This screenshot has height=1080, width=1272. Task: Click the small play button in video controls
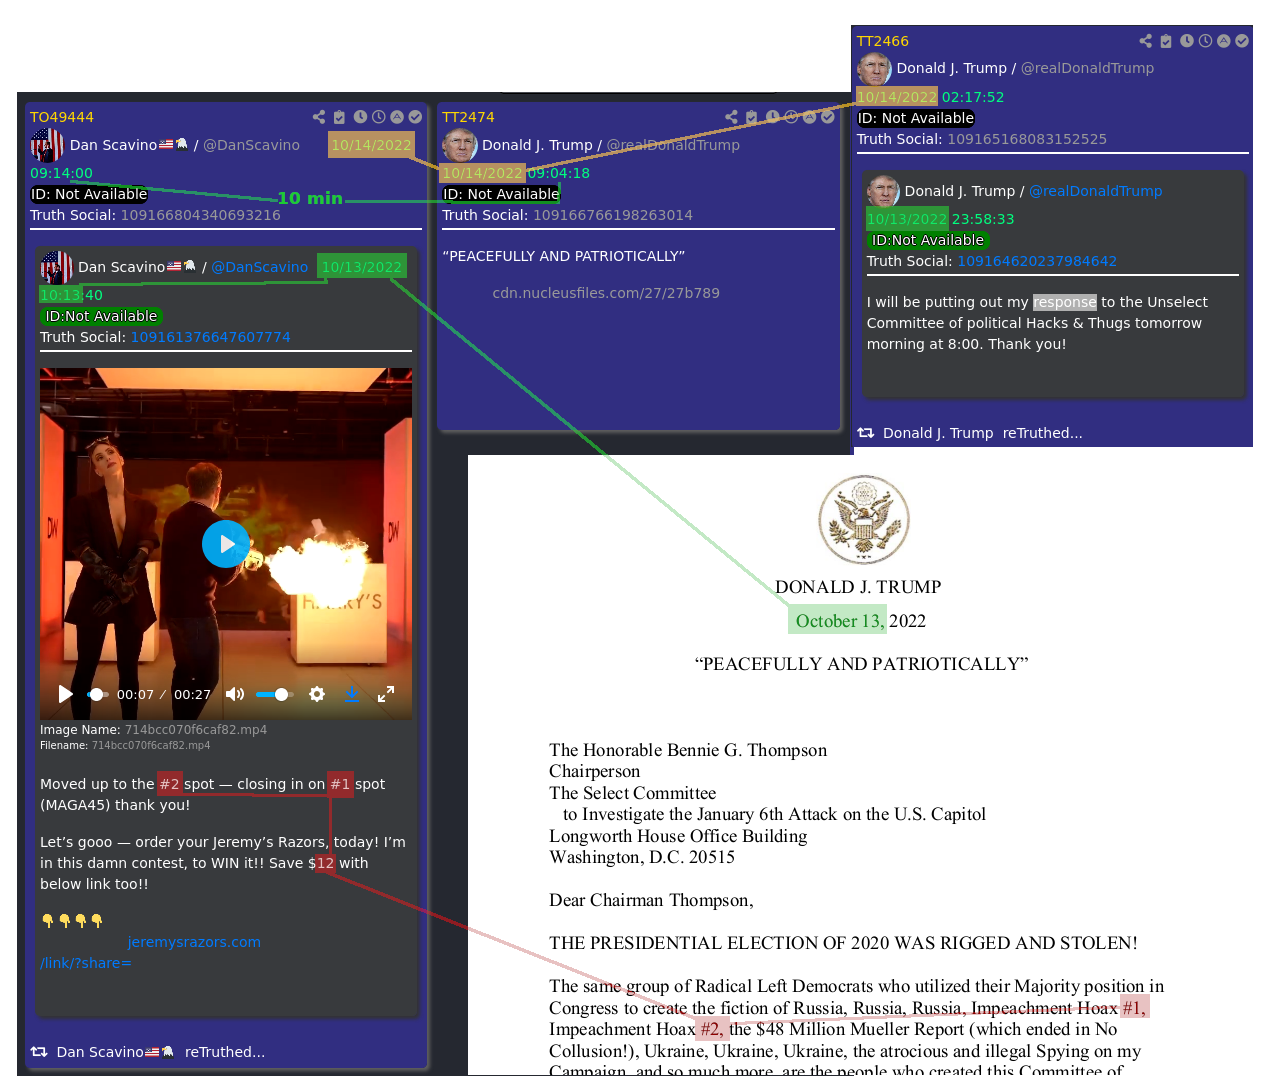pos(66,694)
